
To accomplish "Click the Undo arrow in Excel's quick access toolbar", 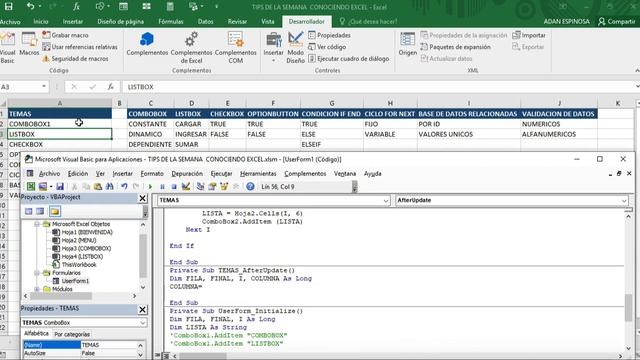I will point(30,6).
